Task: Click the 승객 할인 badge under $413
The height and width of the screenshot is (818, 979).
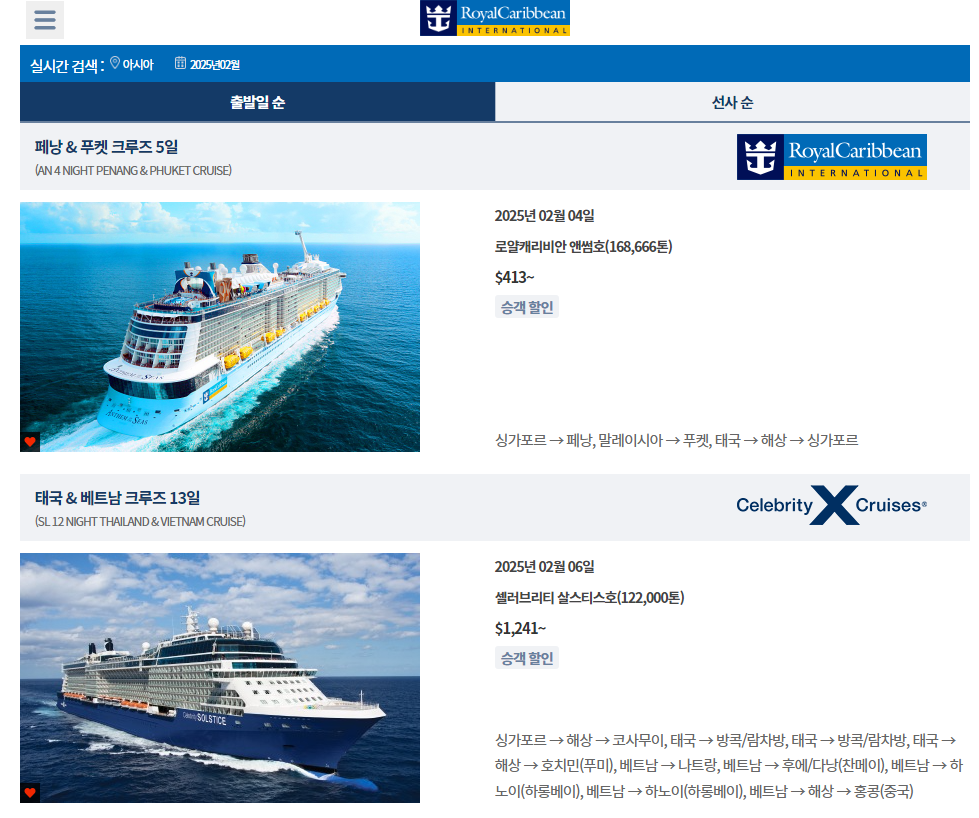Action: click(x=527, y=307)
